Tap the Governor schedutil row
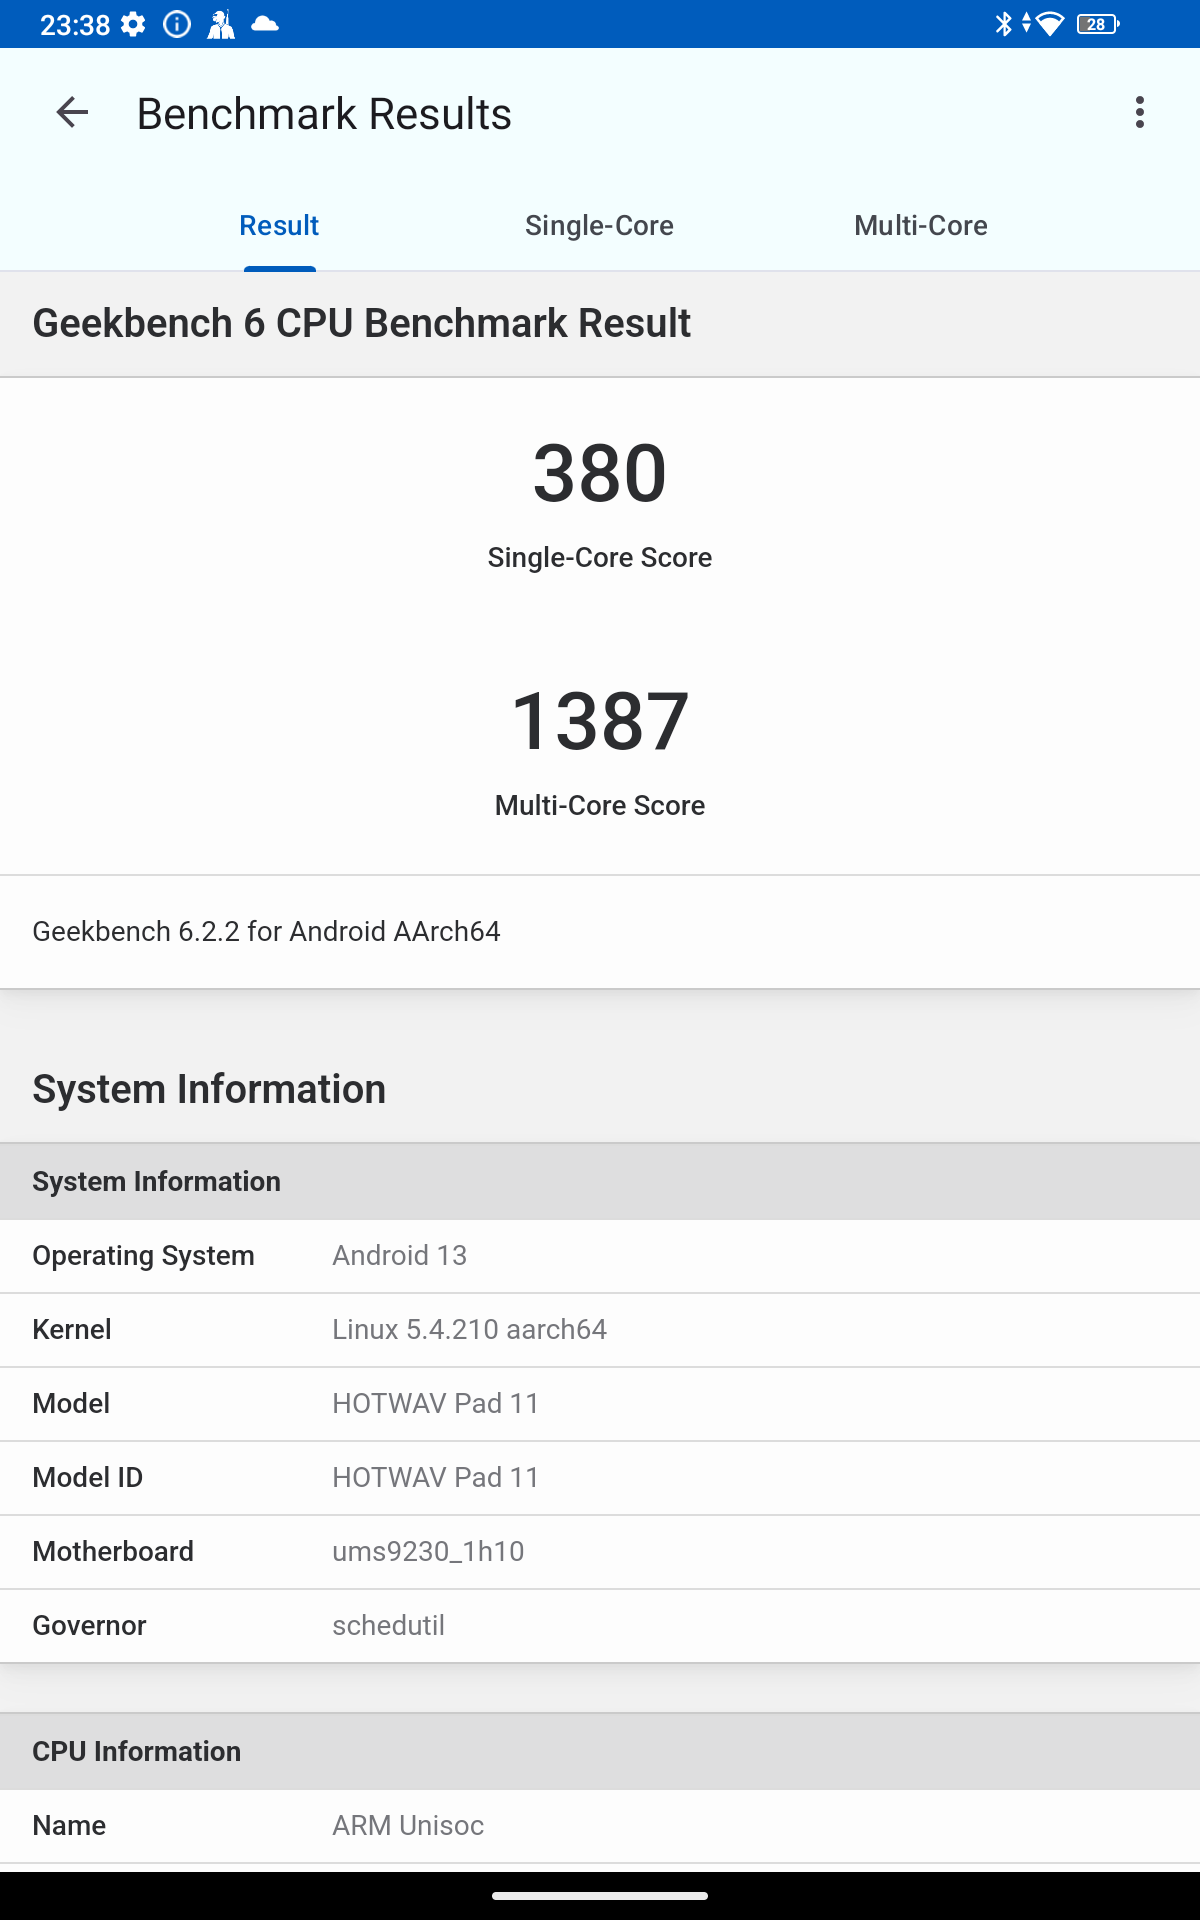Image resolution: width=1200 pixels, height=1920 pixels. 600,1626
